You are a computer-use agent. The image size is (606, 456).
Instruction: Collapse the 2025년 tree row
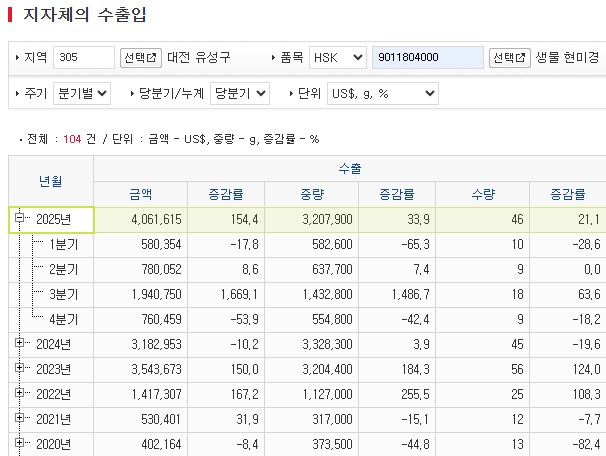point(20,219)
